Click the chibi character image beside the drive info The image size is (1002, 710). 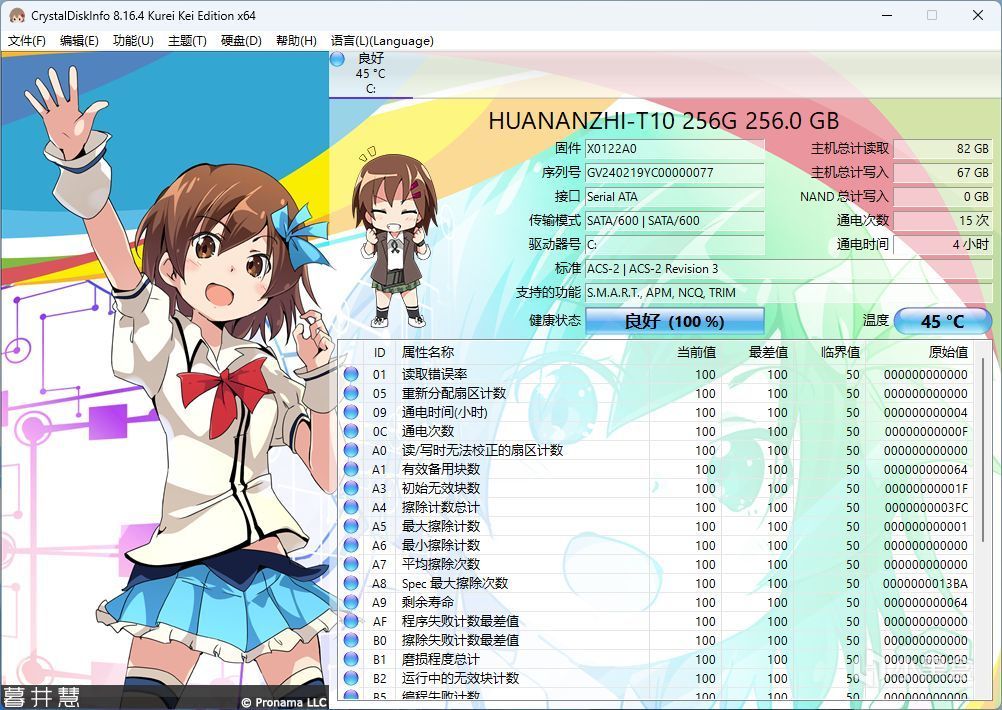[395, 238]
